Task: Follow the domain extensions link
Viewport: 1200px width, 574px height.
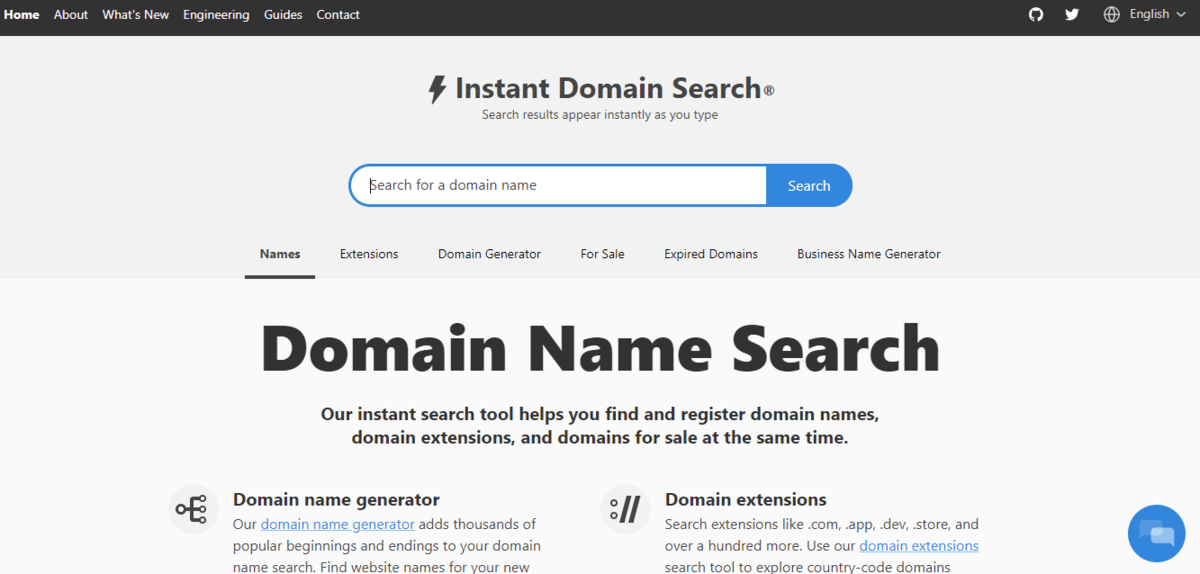Action: [919, 546]
